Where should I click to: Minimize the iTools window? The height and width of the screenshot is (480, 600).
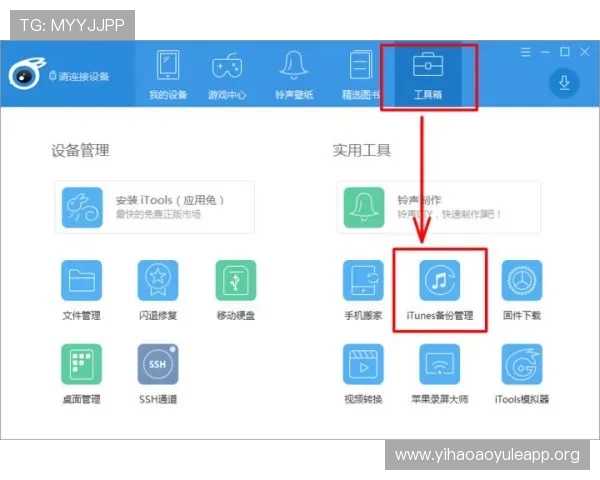545,52
